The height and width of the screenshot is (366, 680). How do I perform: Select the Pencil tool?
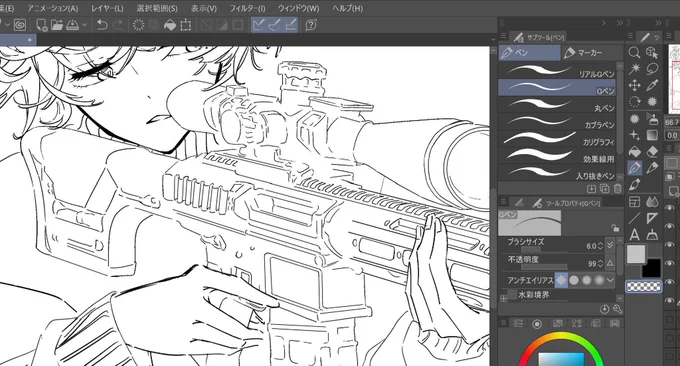(652, 168)
